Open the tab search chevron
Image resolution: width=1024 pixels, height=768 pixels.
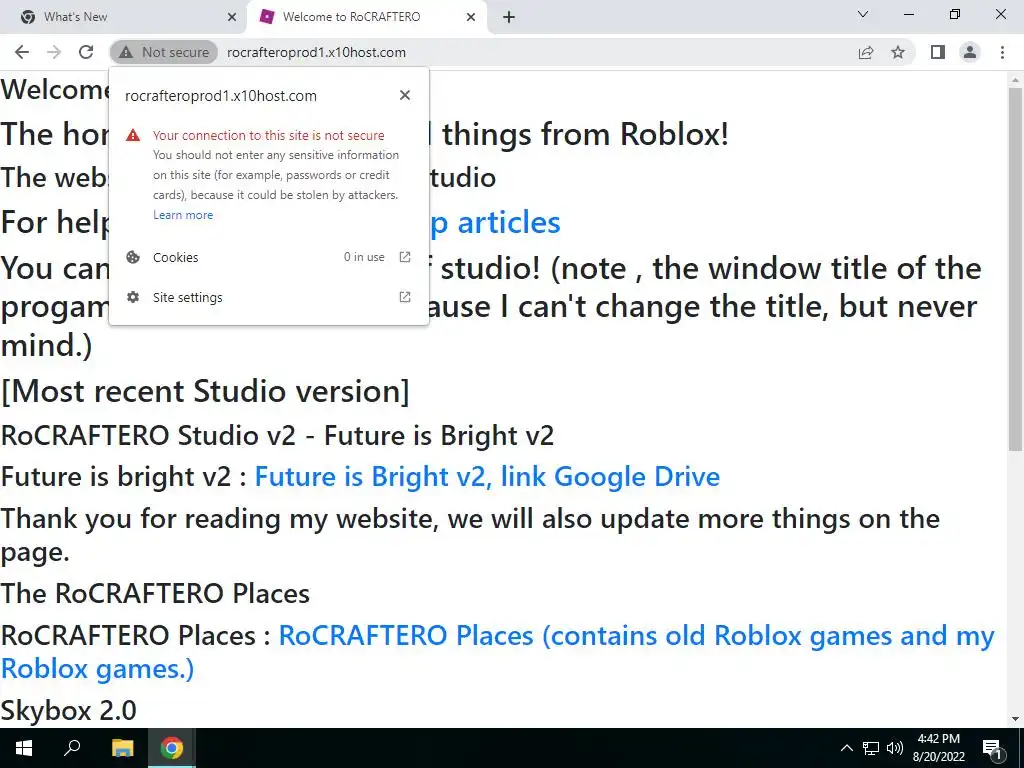(x=863, y=14)
